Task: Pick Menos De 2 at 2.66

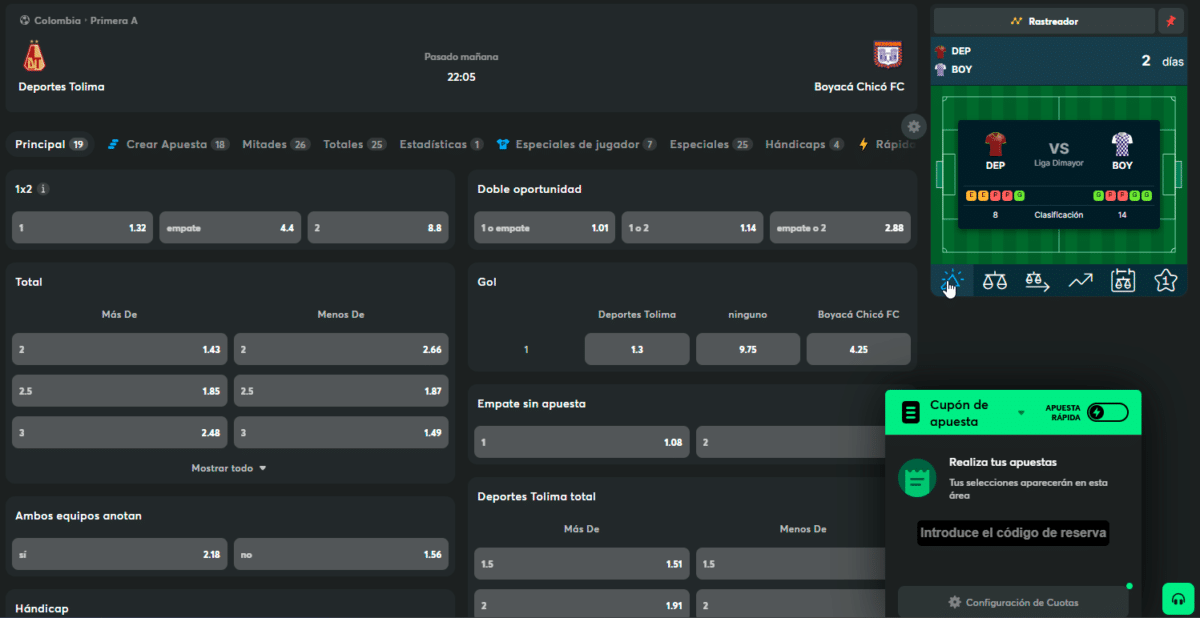Action: click(341, 349)
